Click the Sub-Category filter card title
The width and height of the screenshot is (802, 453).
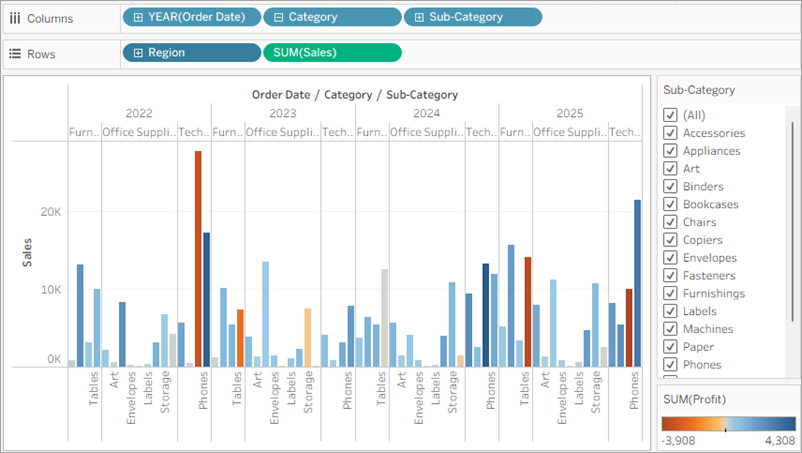[x=699, y=90]
